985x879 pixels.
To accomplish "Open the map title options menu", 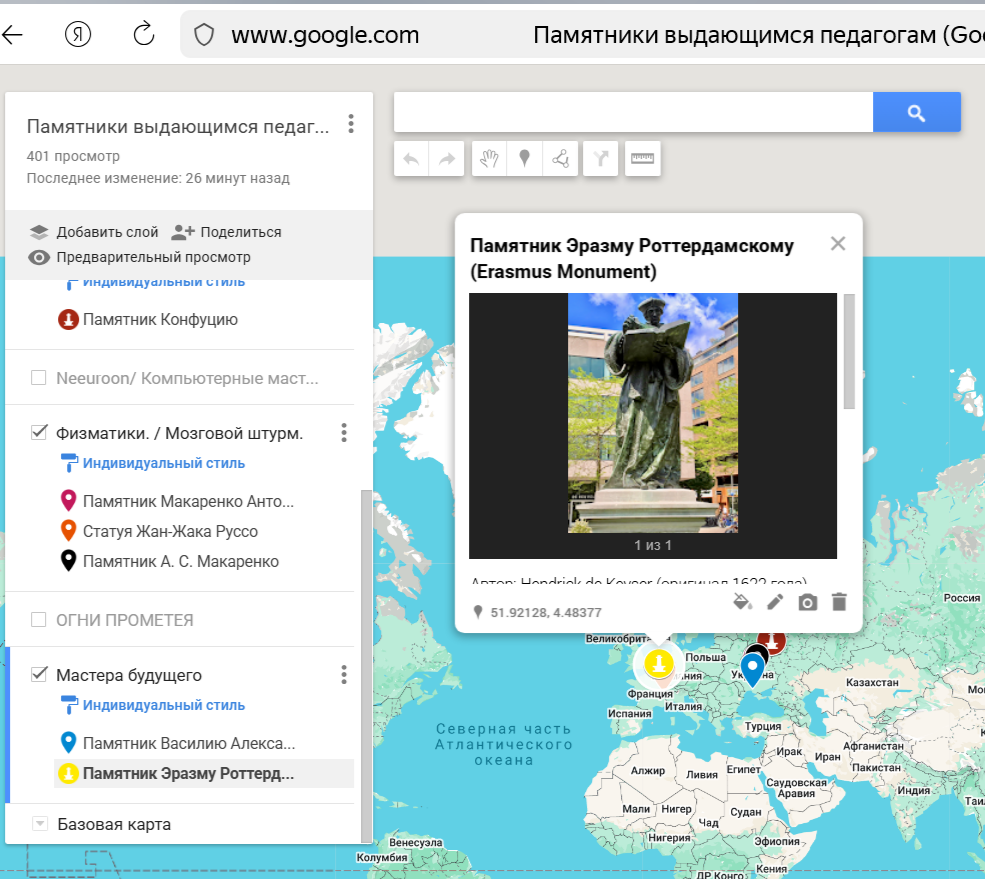I will tap(350, 124).
